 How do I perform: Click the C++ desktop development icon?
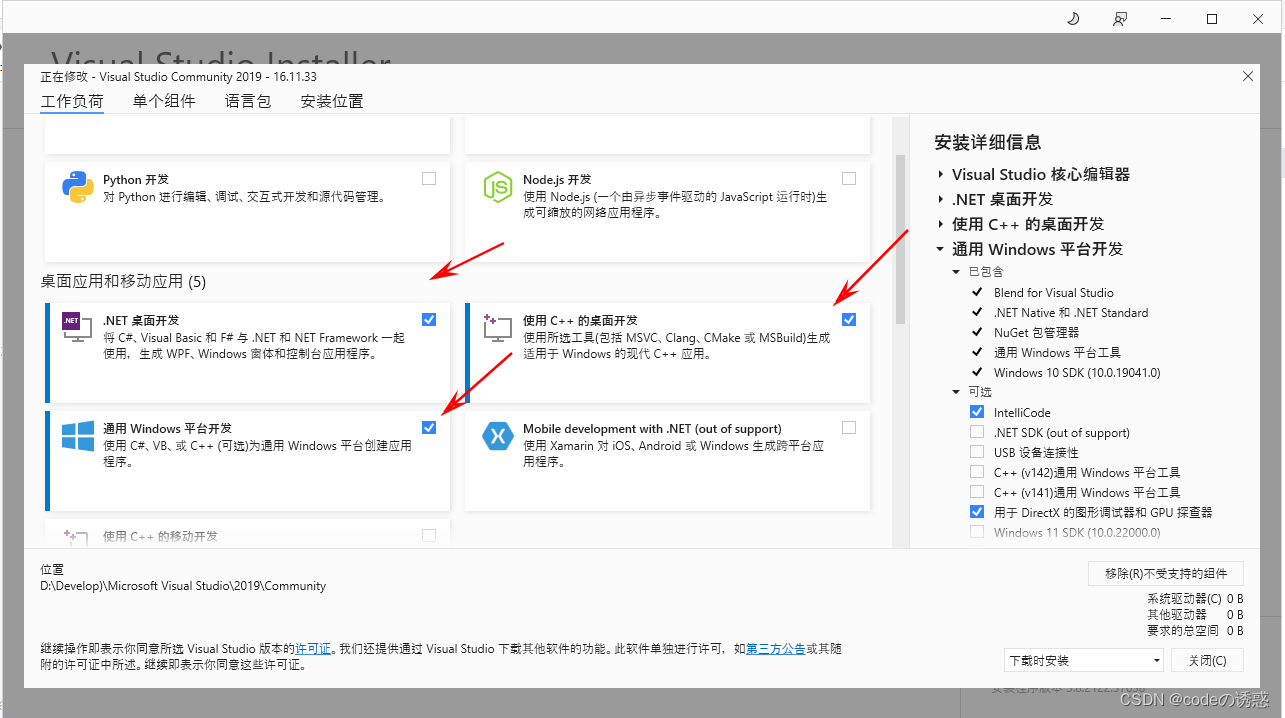(x=498, y=327)
